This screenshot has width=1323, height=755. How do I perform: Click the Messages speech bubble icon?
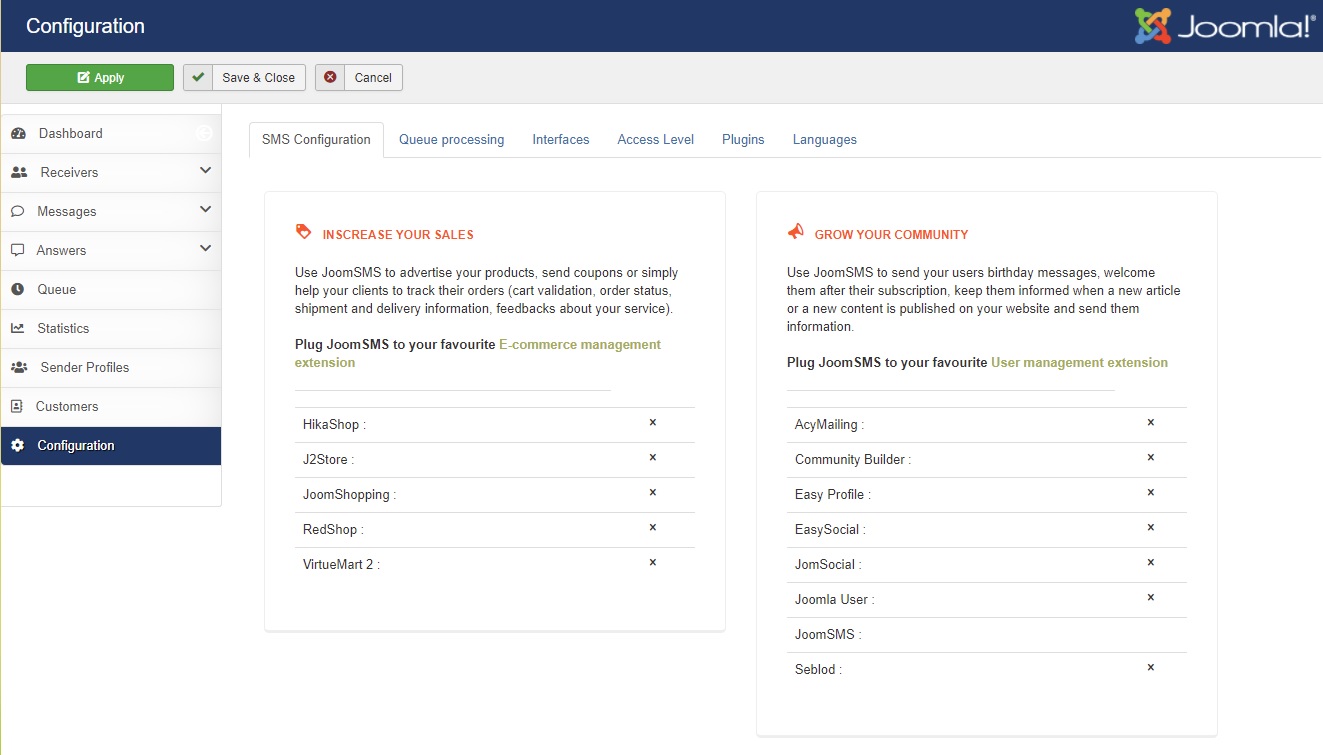tap(18, 212)
